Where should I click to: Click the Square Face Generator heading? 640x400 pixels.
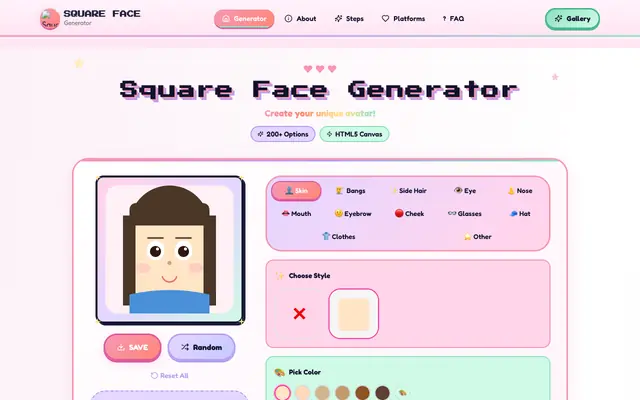click(x=320, y=90)
